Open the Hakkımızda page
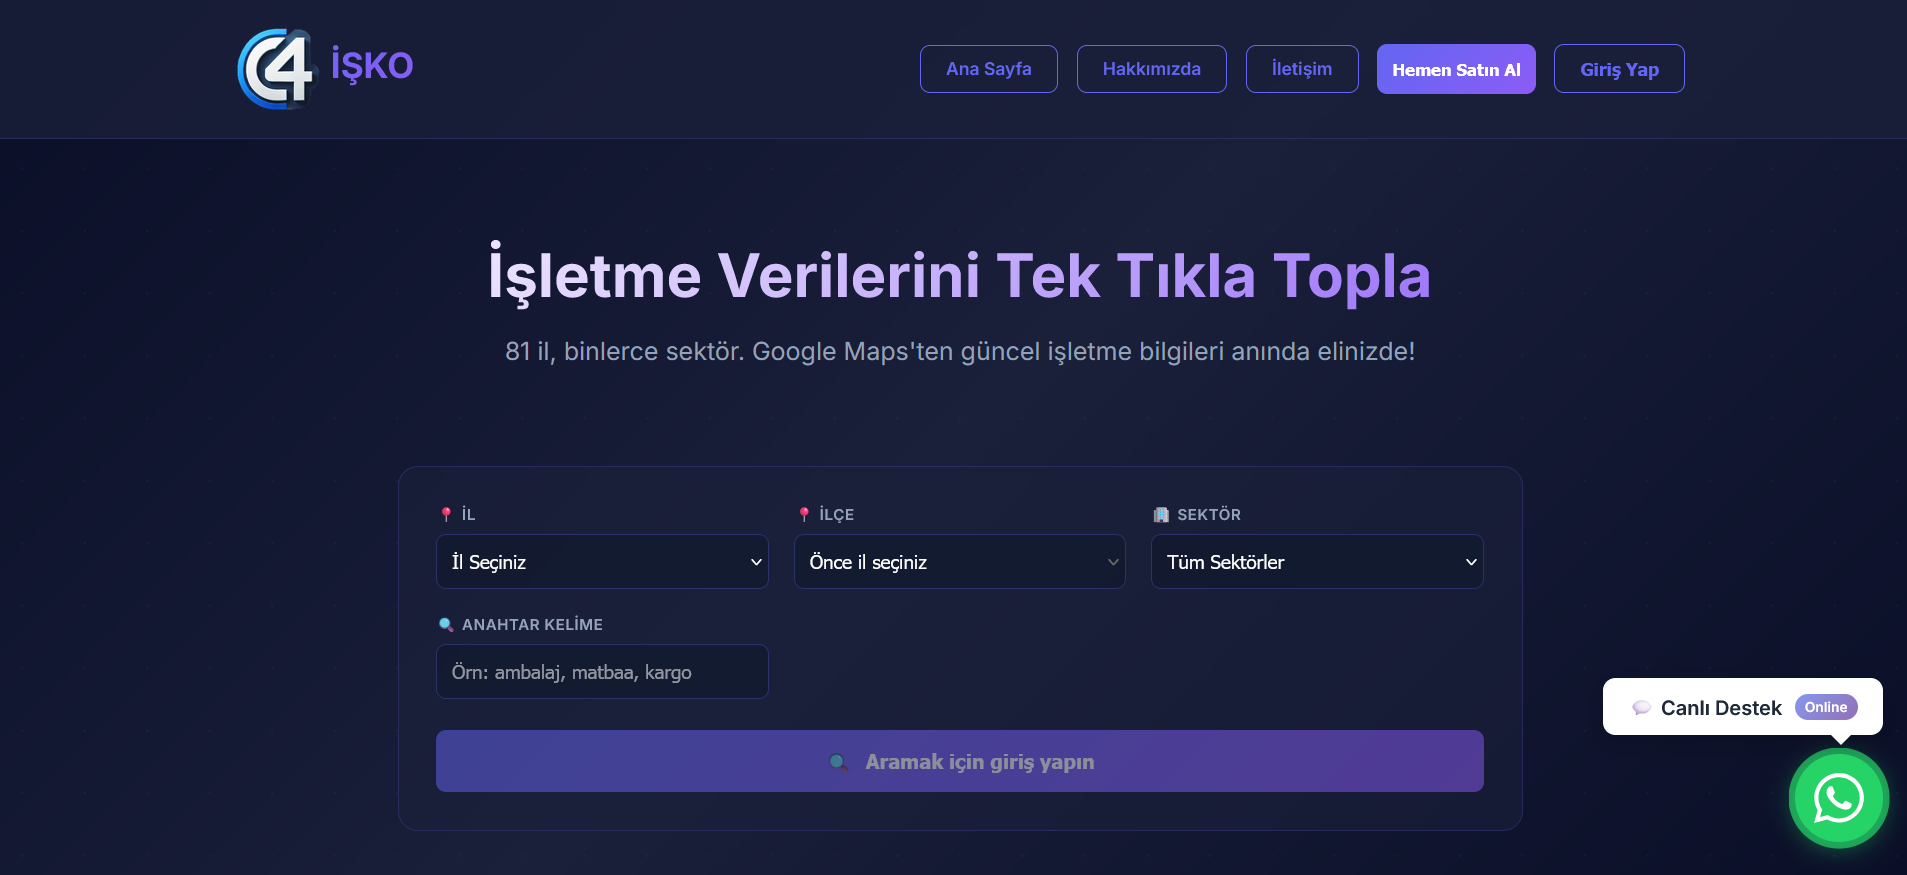The image size is (1907, 875). click(1151, 69)
